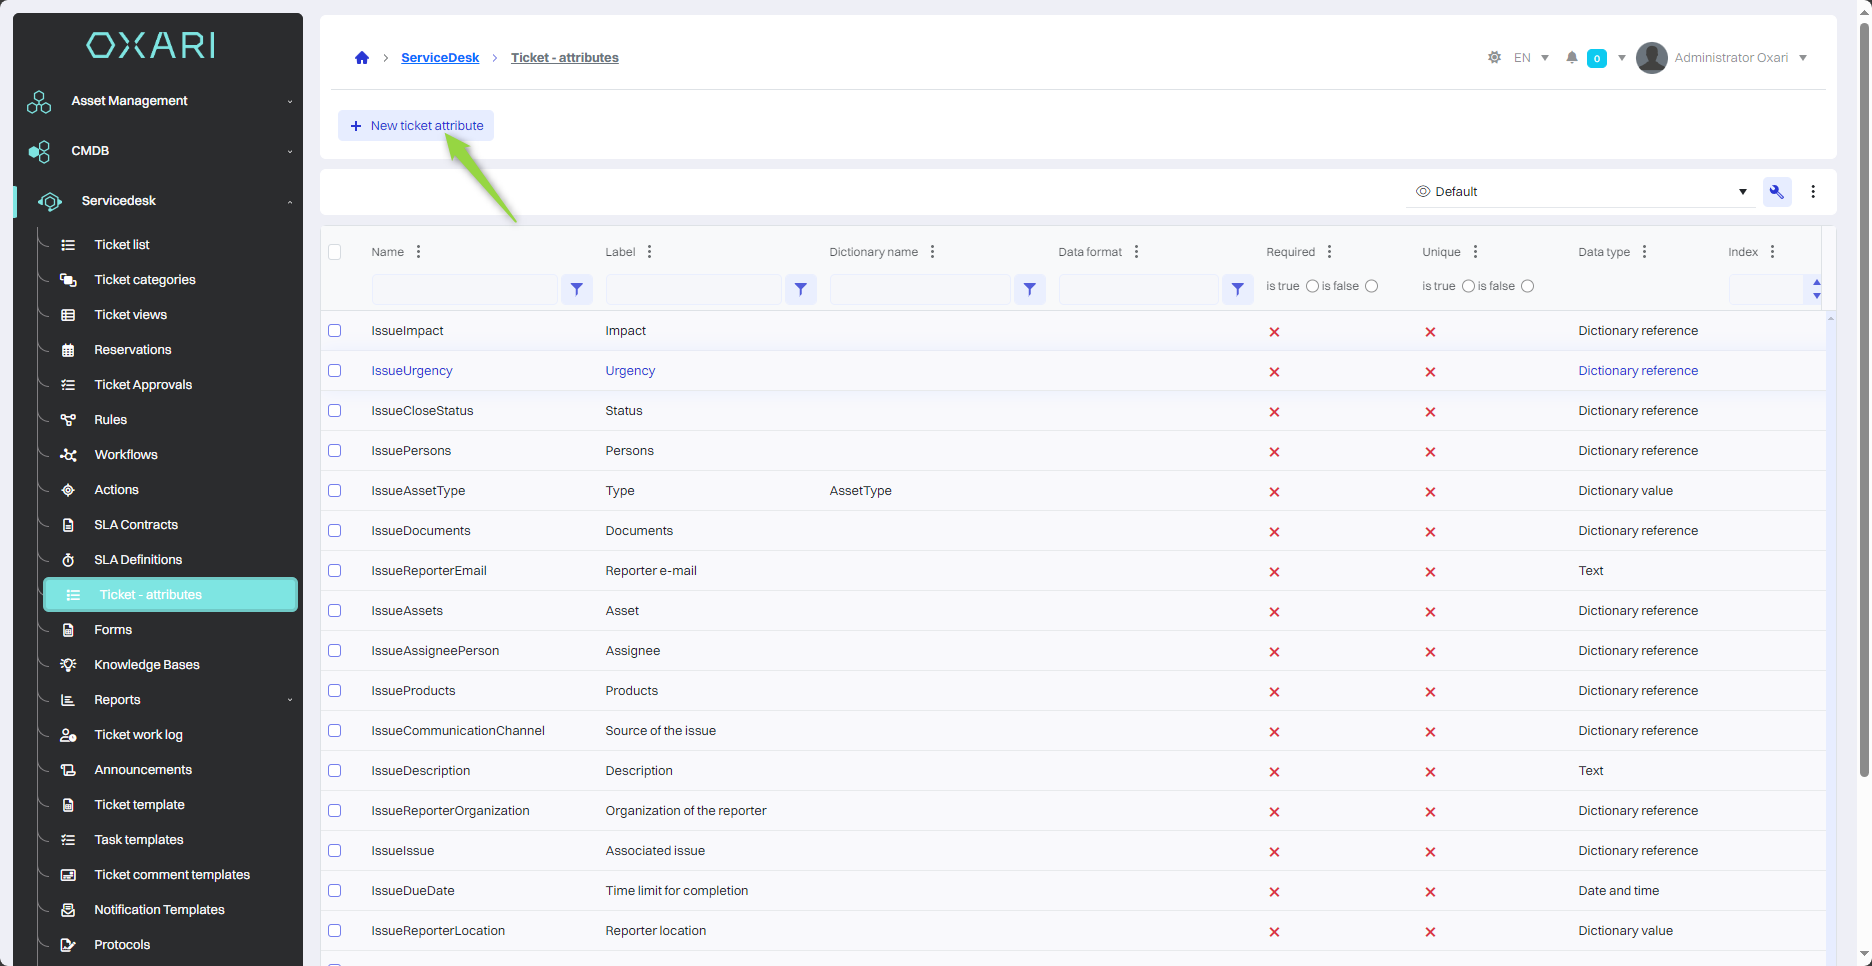Open the table's vertical three-dot options menu
Viewport: 1872px width, 966px height.
pos(1813,192)
